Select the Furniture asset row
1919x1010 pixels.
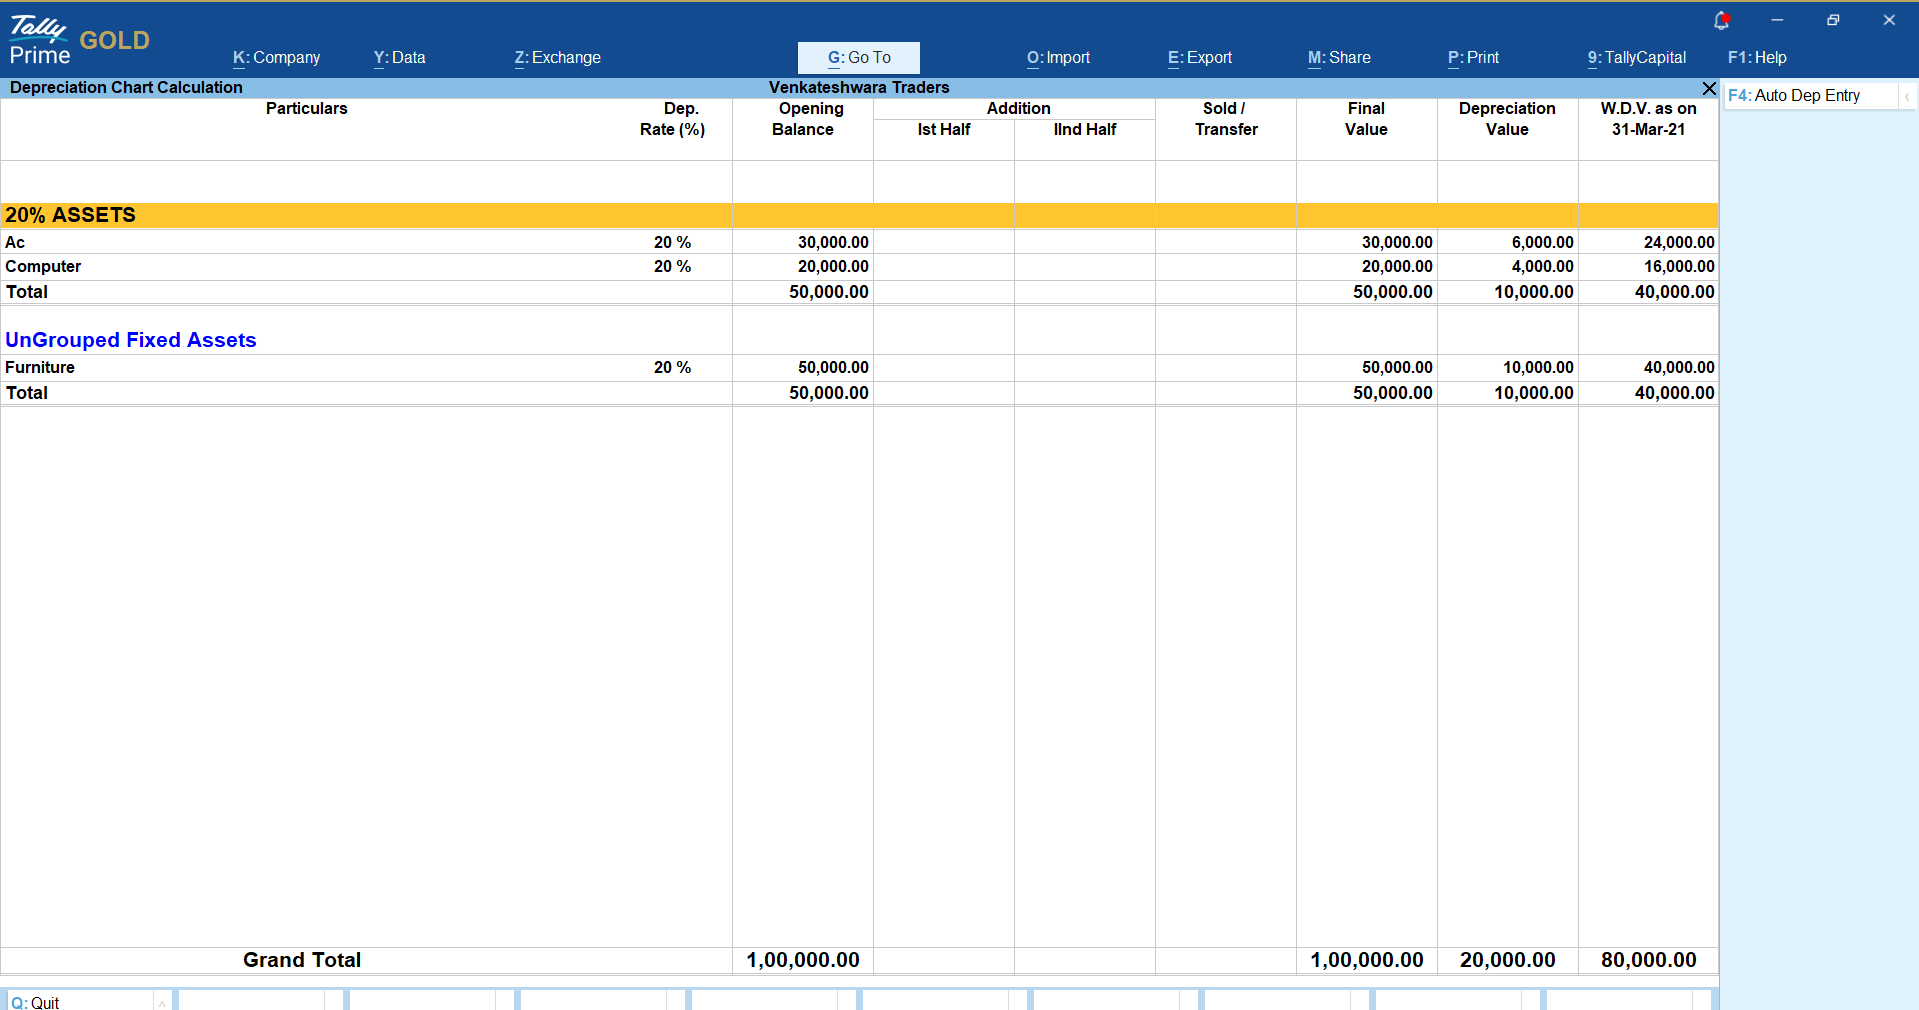point(40,368)
